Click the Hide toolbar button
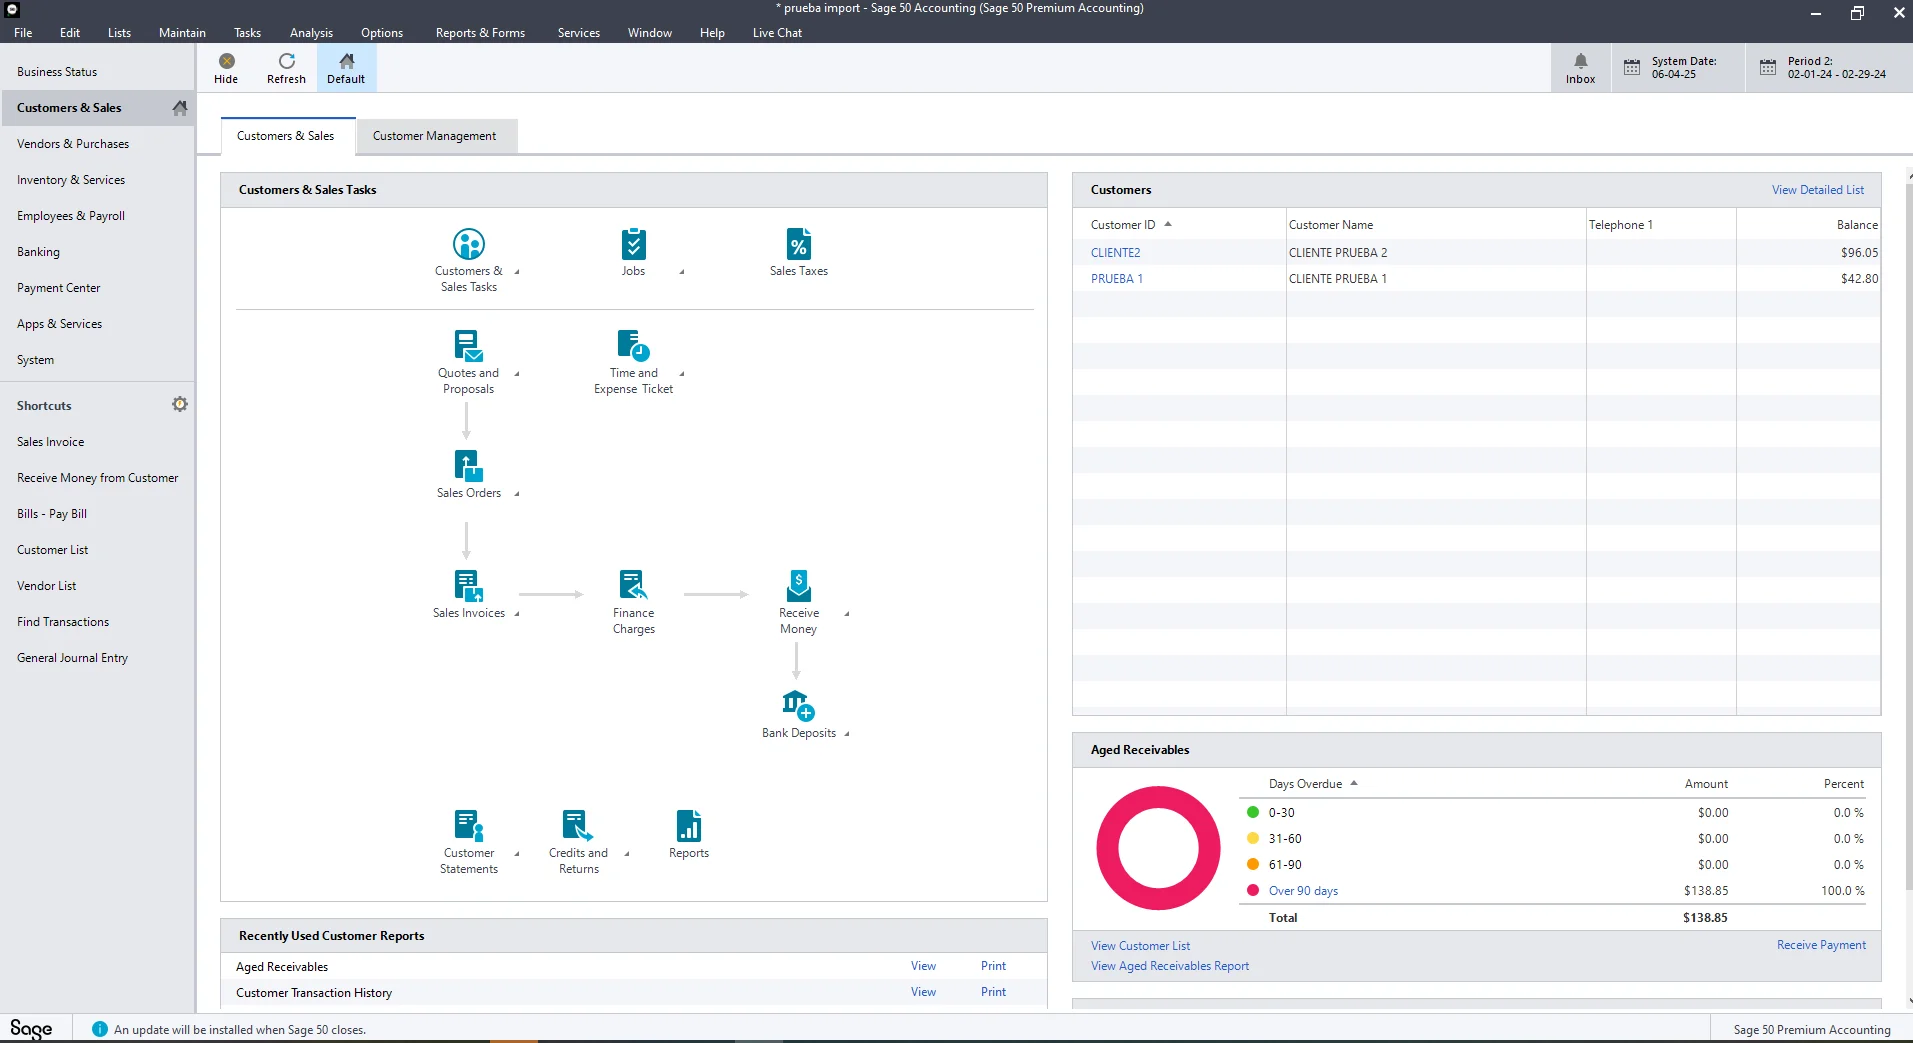The width and height of the screenshot is (1913, 1043). point(226,68)
